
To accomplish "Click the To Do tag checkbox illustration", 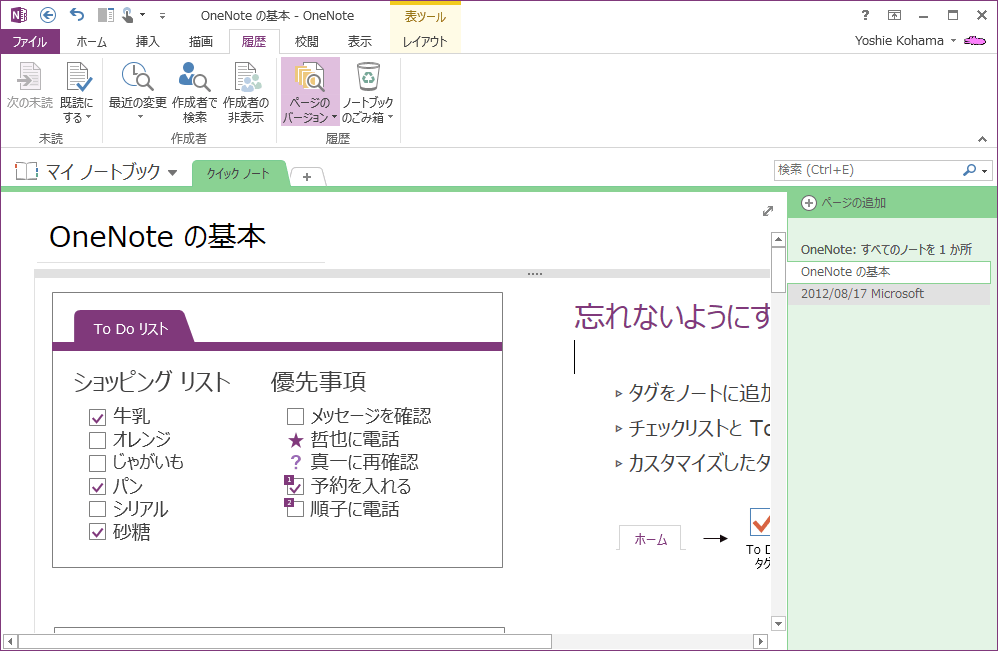I will (760, 522).
